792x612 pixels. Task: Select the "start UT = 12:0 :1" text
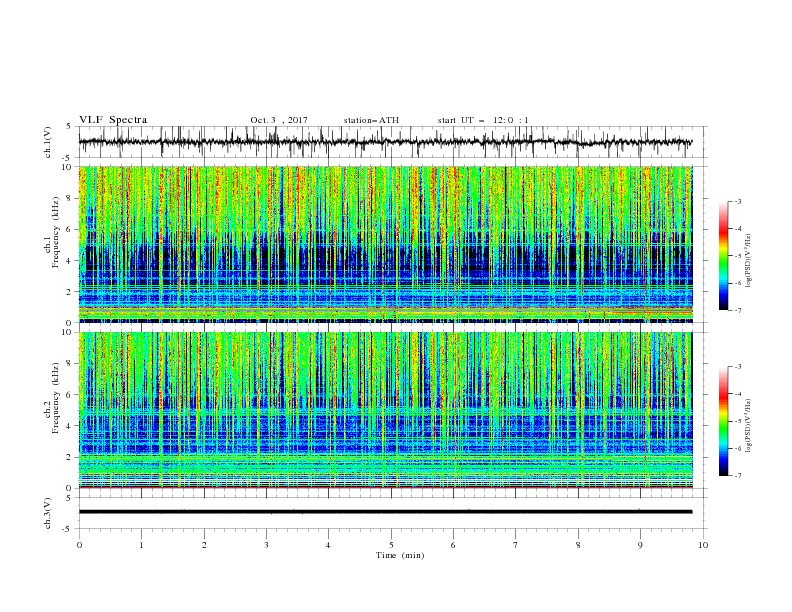(483, 120)
